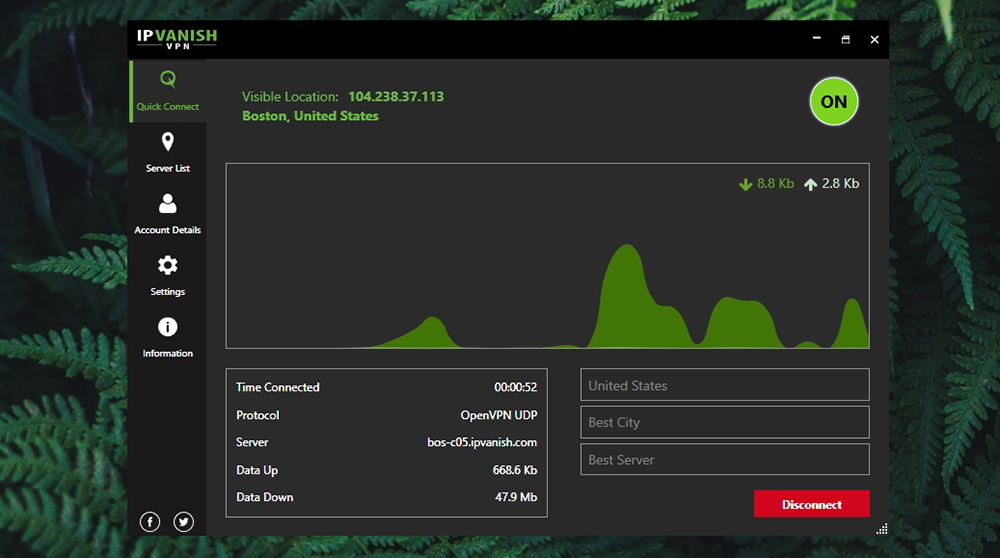Click the bandwidth traffic graph
Viewport: 1000px width, 558px height.
[547, 256]
